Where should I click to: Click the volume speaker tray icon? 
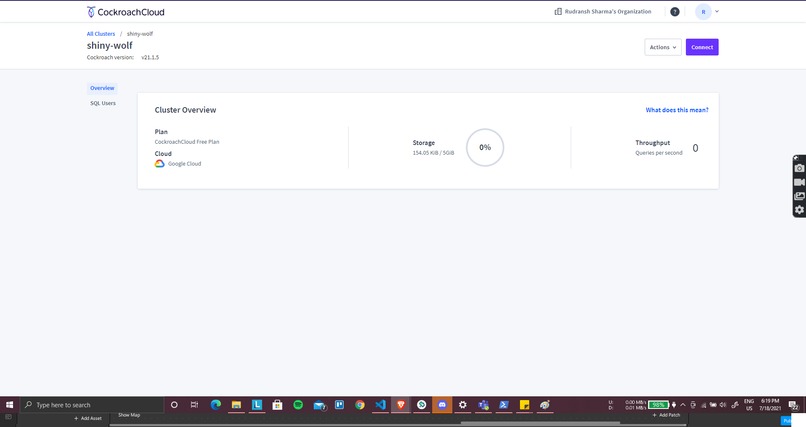coord(723,405)
